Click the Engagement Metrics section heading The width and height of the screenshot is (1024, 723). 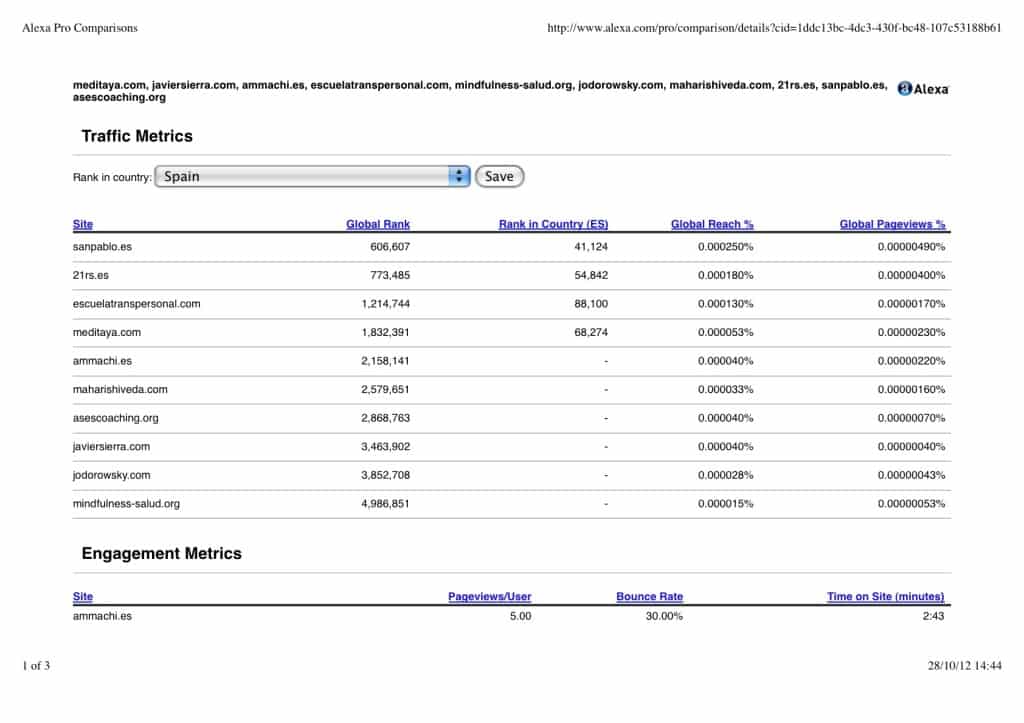[x=161, y=553]
